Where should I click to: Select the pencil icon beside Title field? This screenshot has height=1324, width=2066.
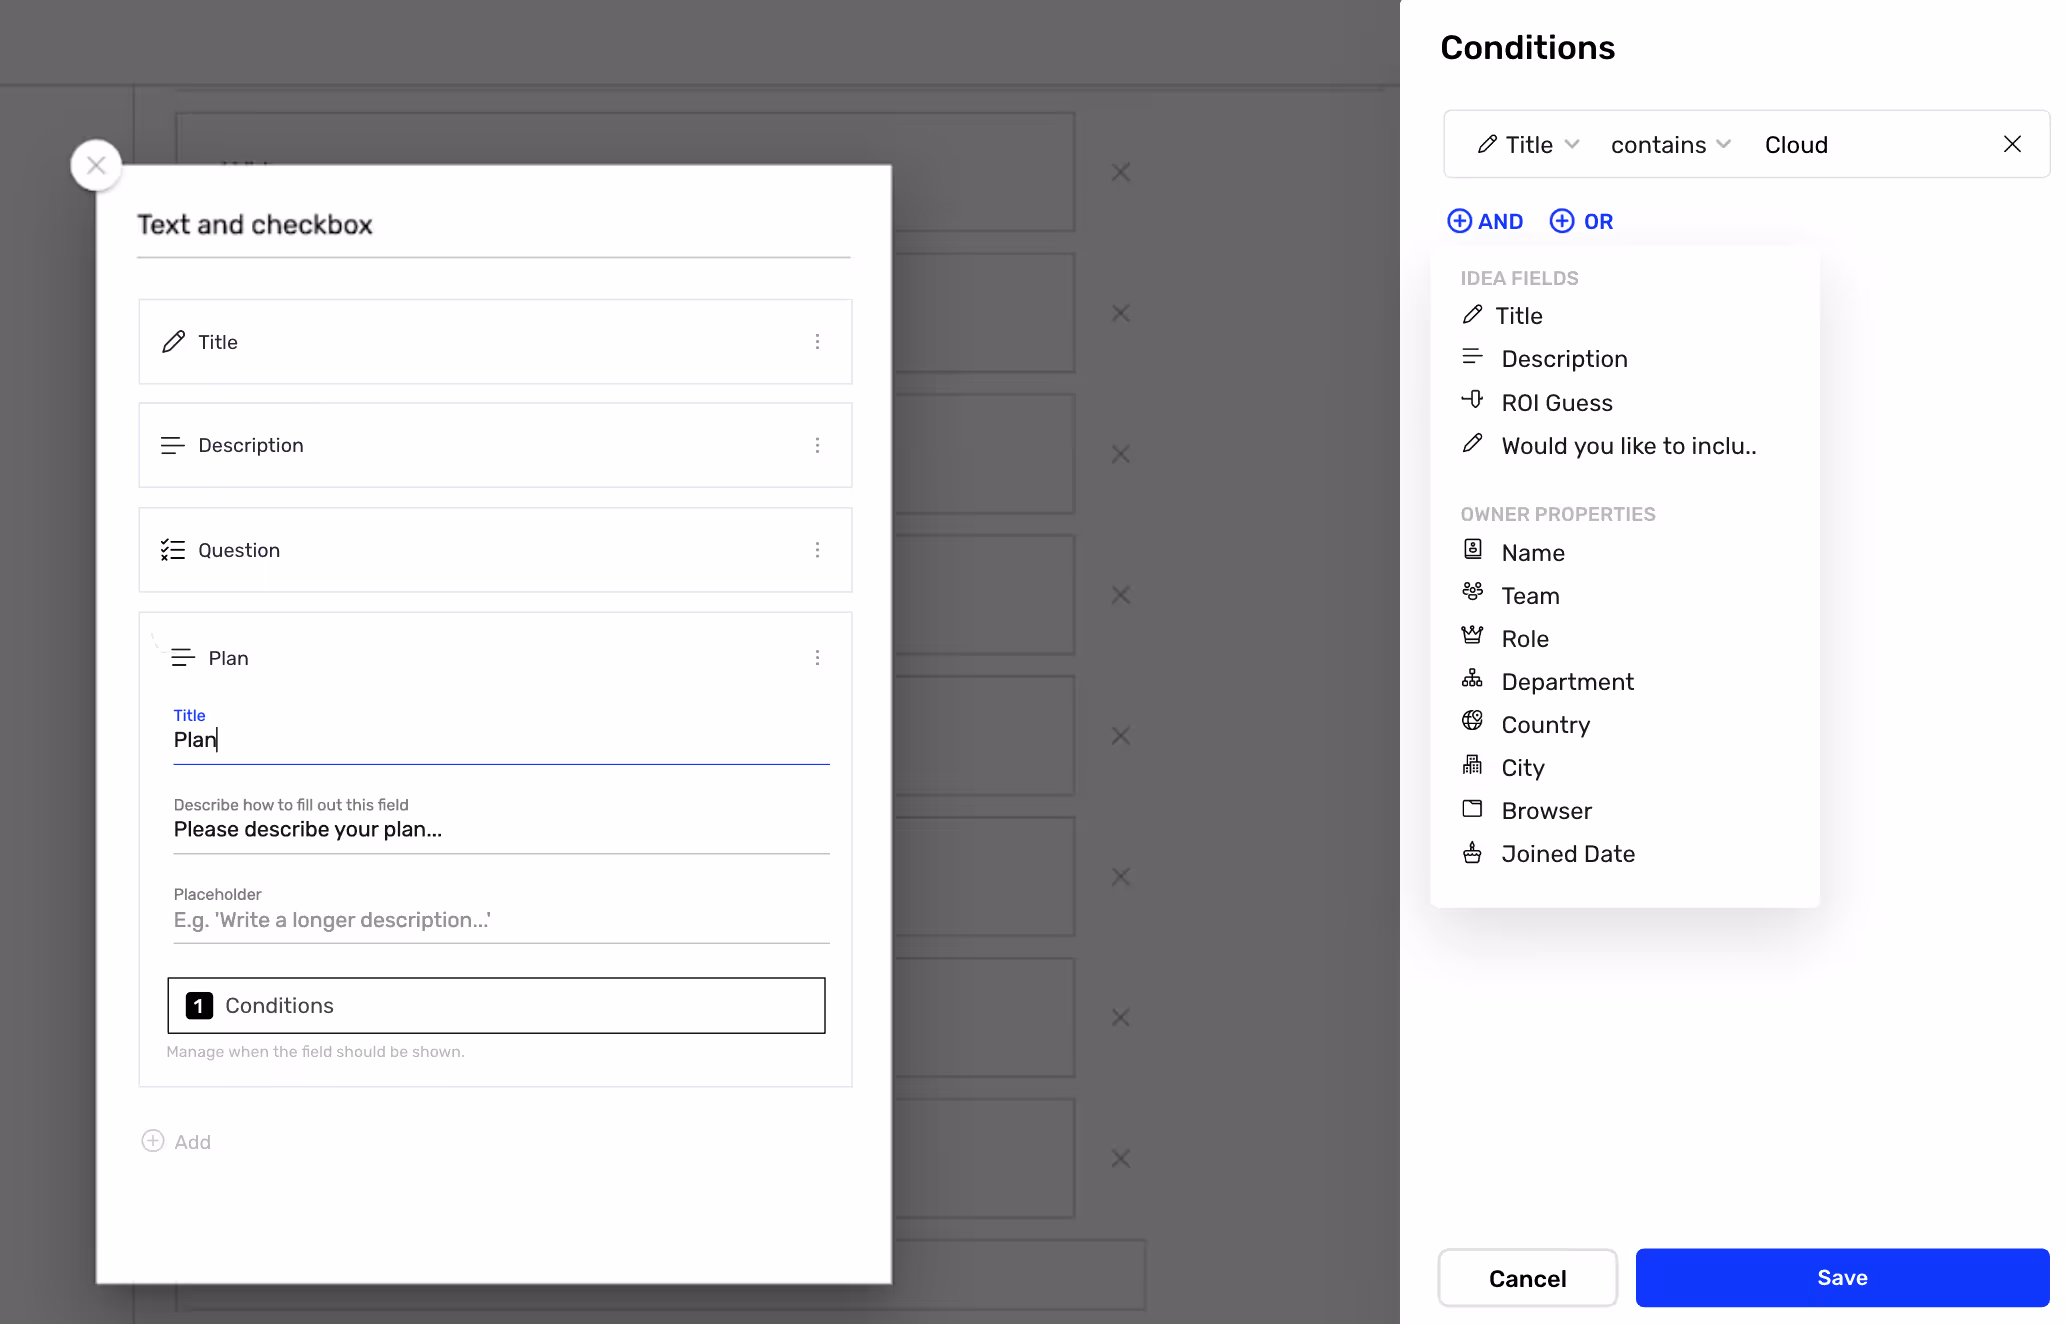click(175, 341)
